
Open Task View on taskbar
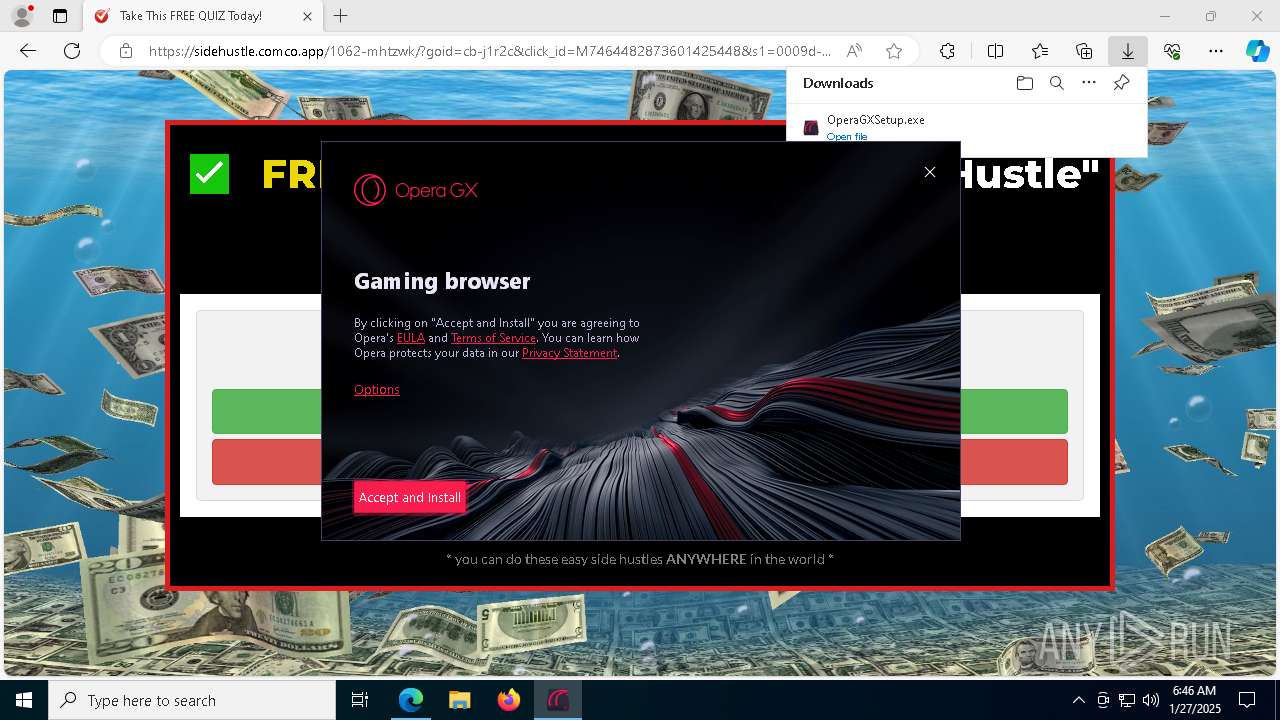click(x=360, y=700)
